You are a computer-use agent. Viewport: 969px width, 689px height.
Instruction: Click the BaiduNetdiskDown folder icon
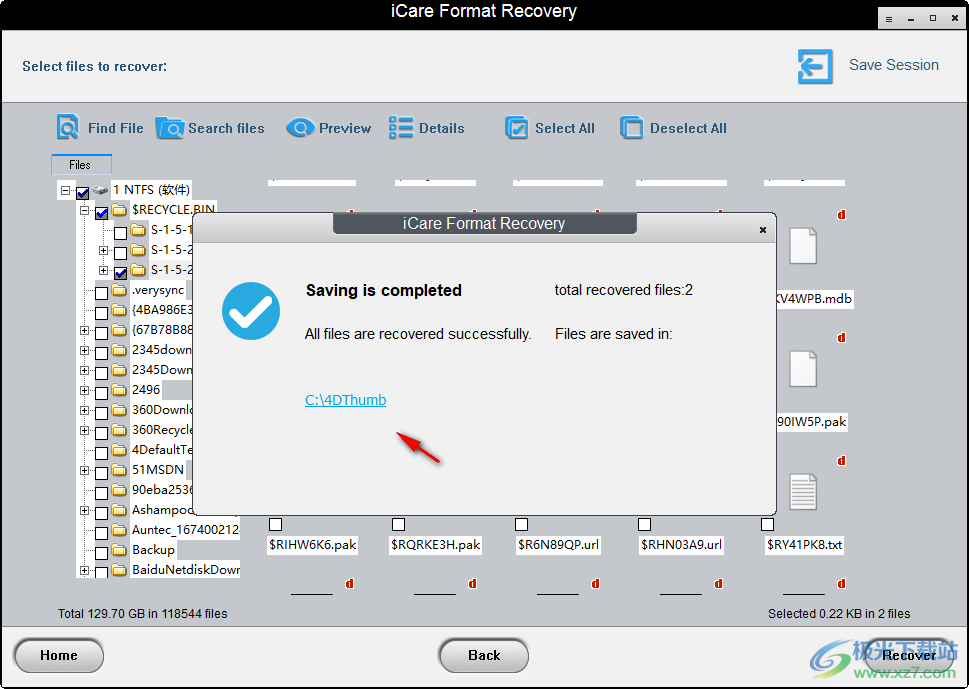119,570
